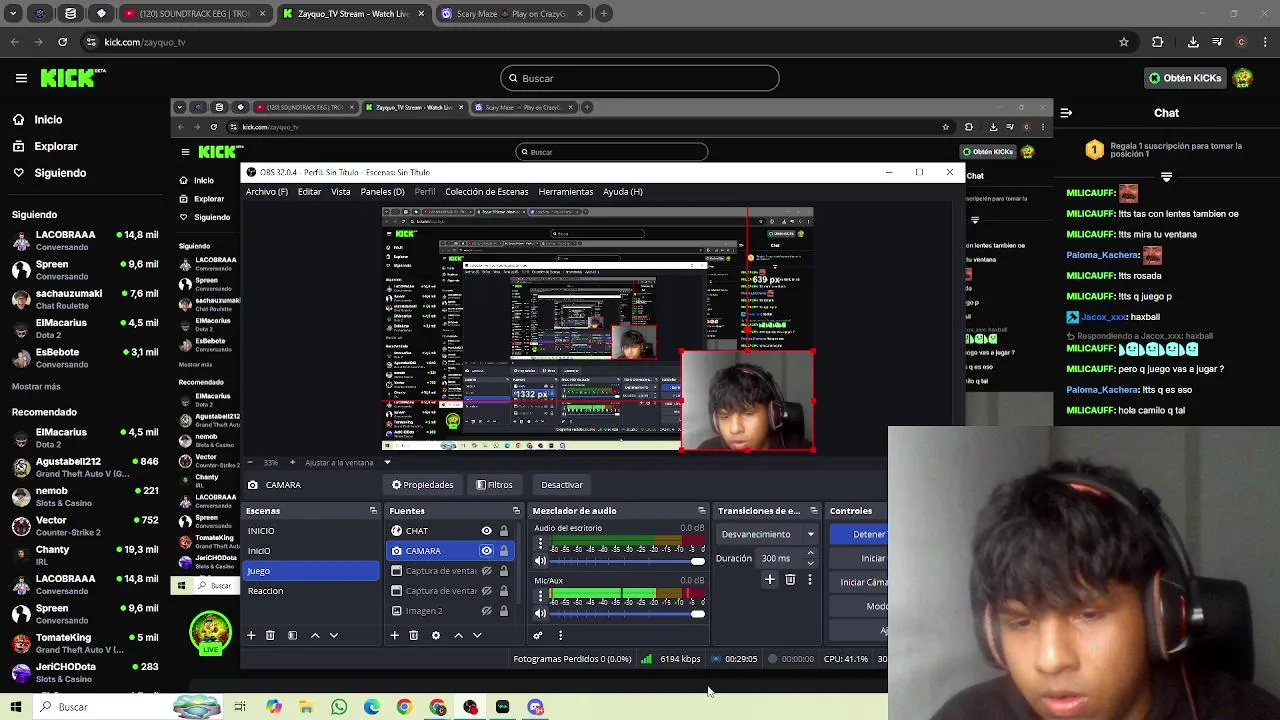Open Task View on the taskbar

(x=240, y=707)
